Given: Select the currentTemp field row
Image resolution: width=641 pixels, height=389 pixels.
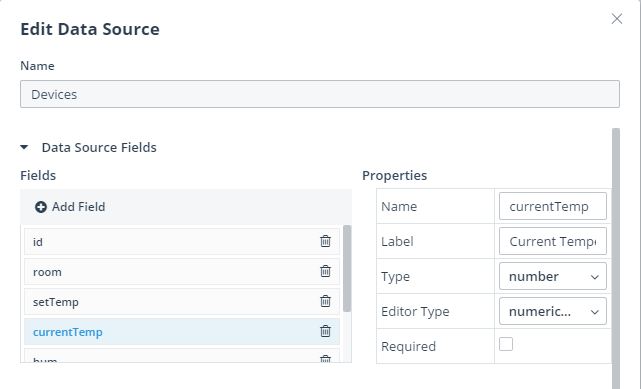Looking at the screenshot, I should click(182, 332).
